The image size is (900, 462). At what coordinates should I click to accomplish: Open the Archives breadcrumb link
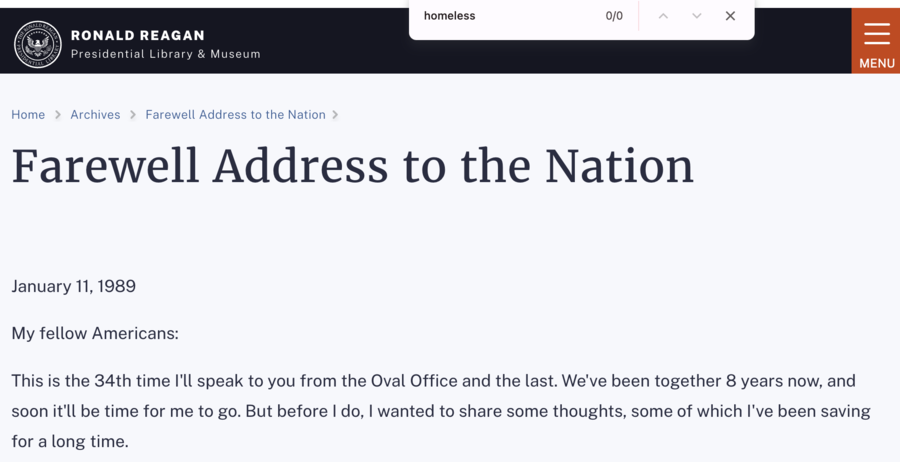[95, 115]
